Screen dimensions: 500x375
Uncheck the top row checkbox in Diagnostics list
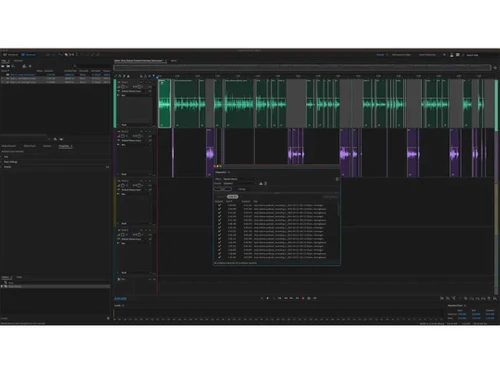219,205
